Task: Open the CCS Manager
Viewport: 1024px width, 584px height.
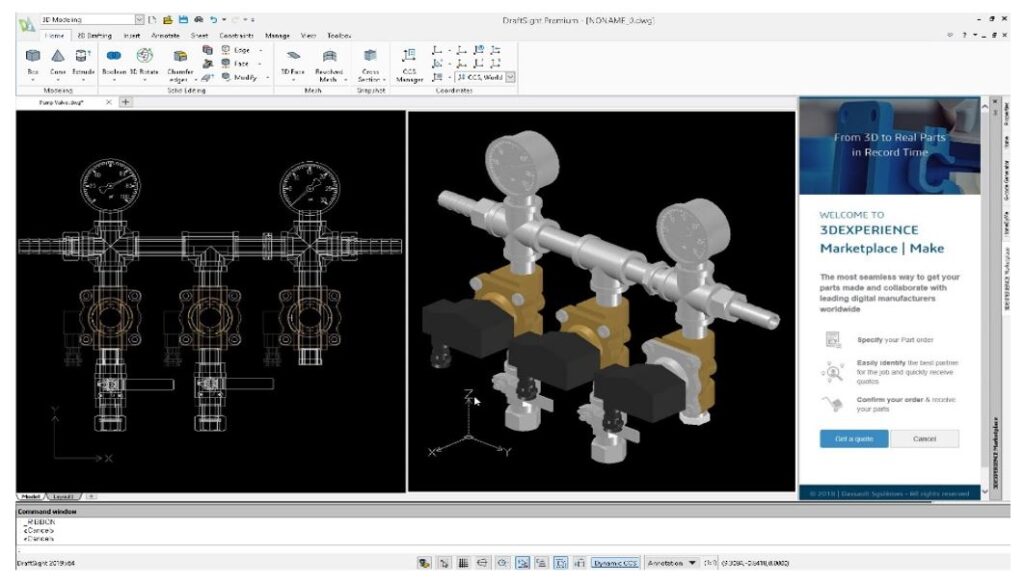Action: pyautogui.click(x=409, y=63)
